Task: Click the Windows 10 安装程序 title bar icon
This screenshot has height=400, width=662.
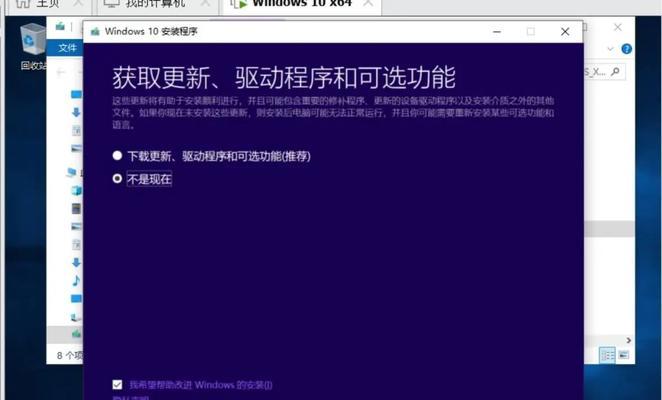Action: click(95, 32)
